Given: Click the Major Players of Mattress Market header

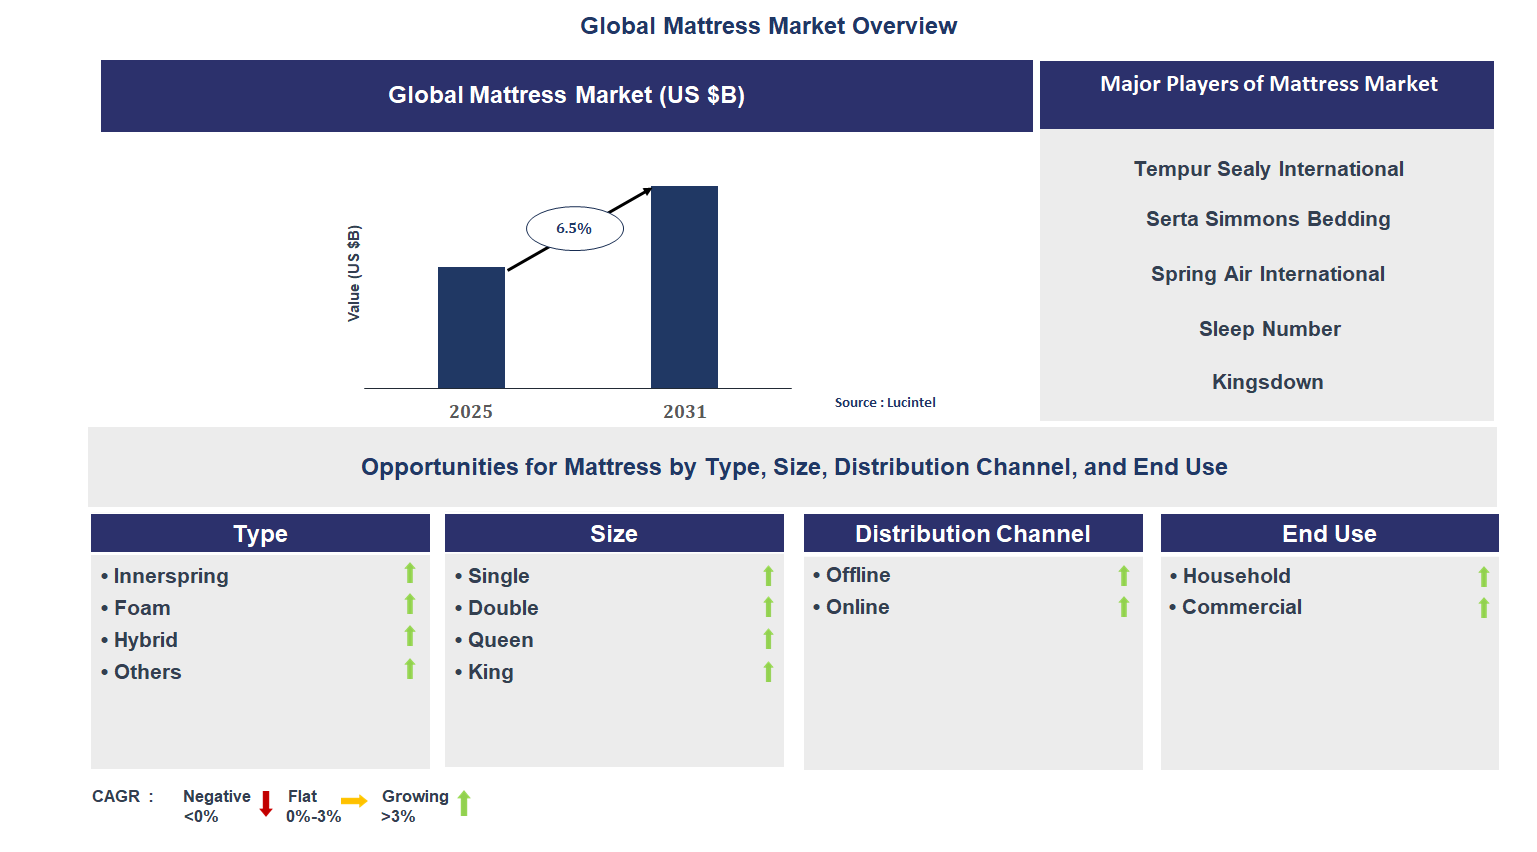Looking at the screenshot, I should (x=1267, y=84).
